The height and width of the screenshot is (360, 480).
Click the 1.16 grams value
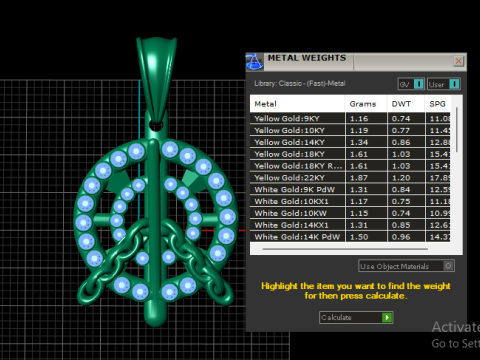tap(359, 119)
